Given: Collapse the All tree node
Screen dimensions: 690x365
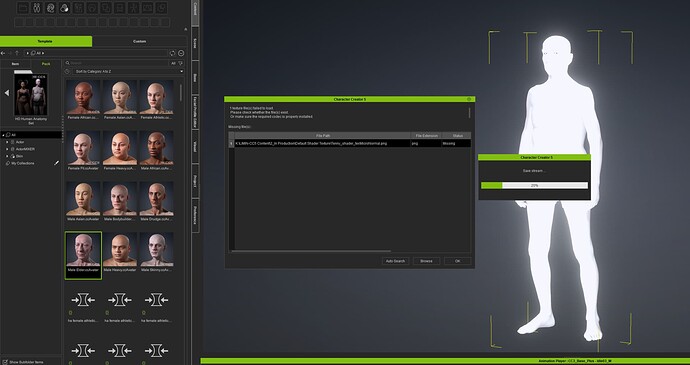Looking at the screenshot, I should coord(3,135).
